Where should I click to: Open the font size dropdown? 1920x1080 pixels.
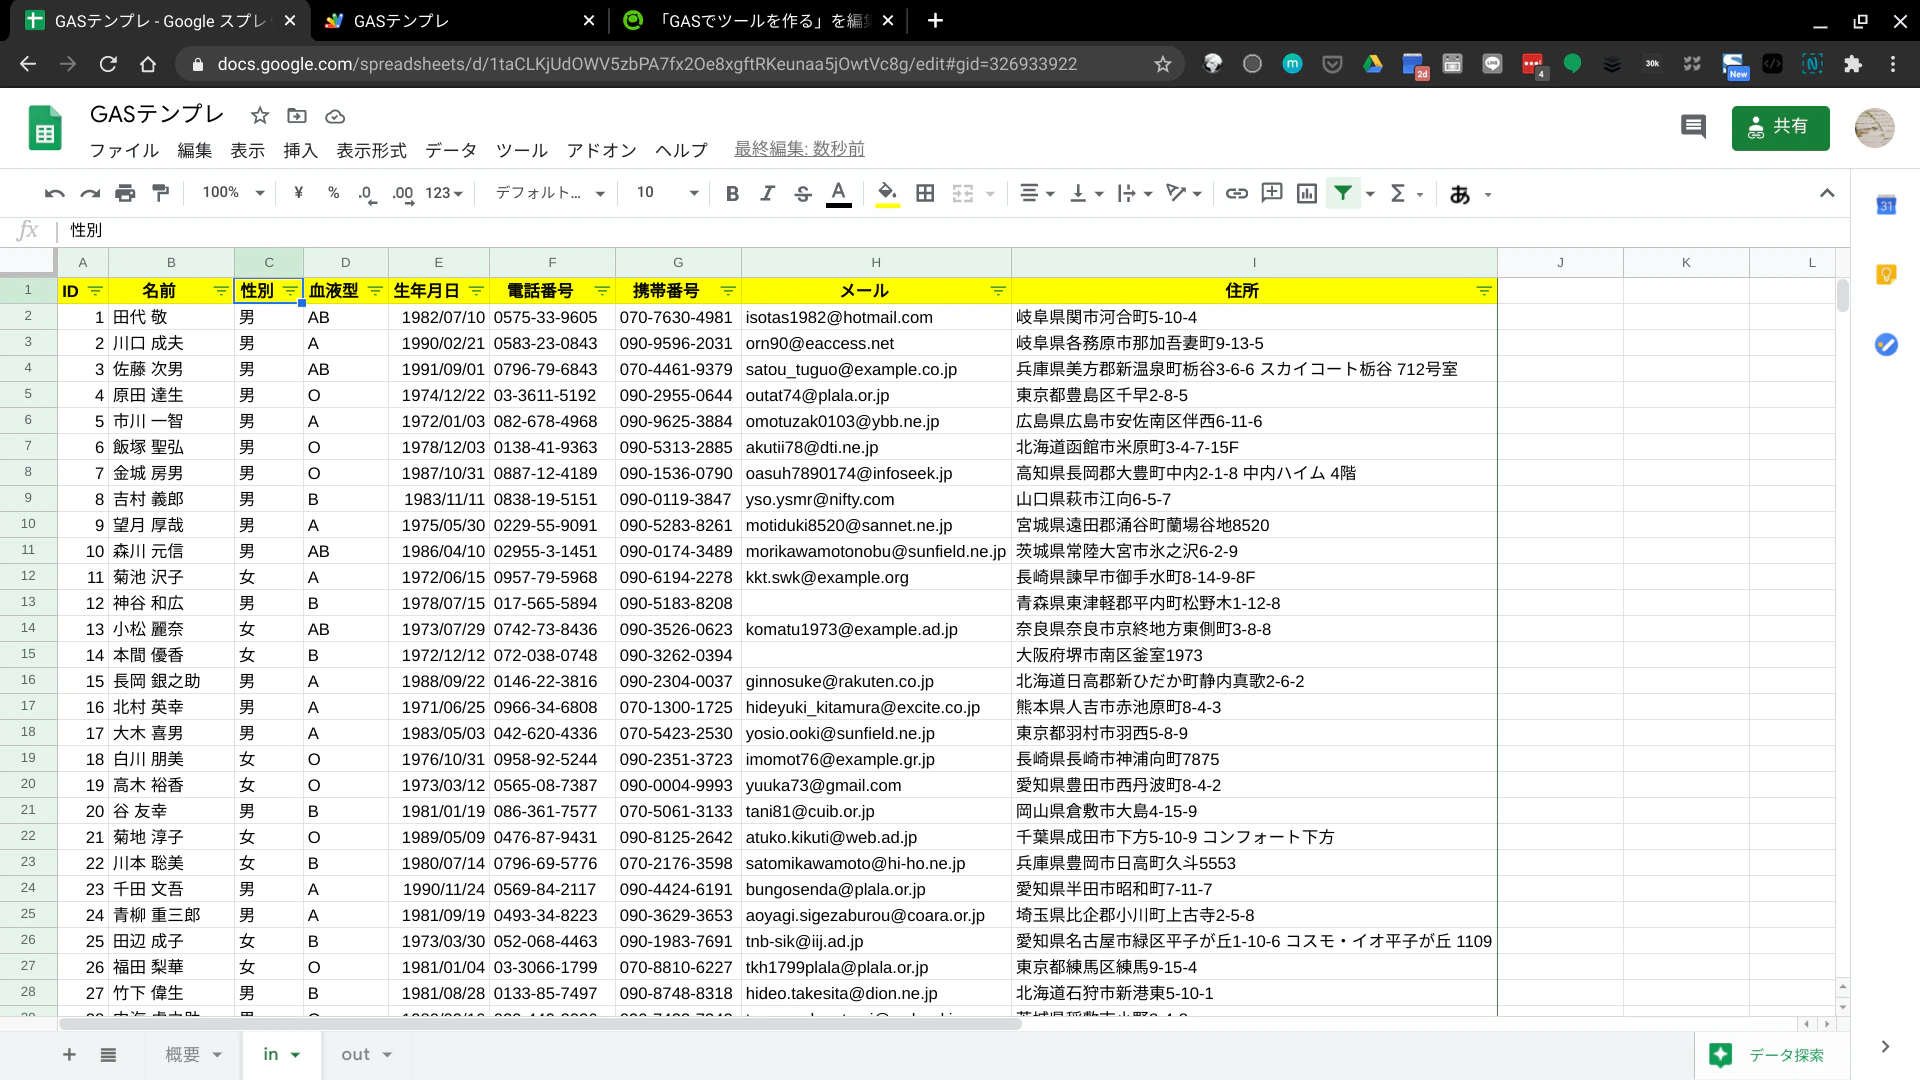click(667, 193)
